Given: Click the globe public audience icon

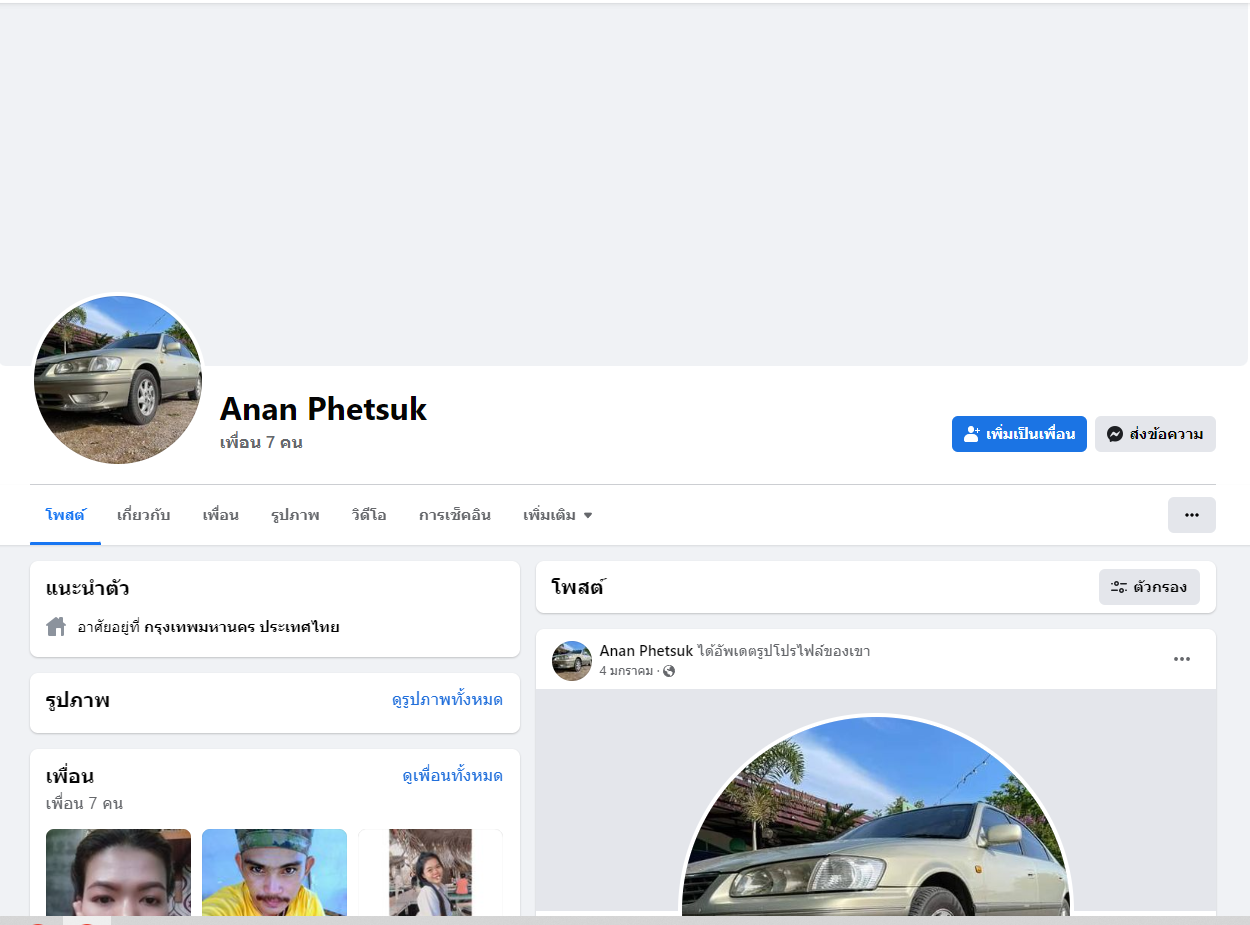Looking at the screenshot, I should pos(669,671).
